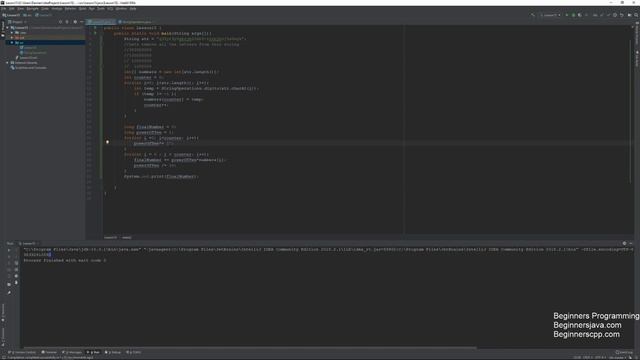Hide the Project panel with minus icon
The height and width of the screenshot is (360, 640).
click(82, 22)
